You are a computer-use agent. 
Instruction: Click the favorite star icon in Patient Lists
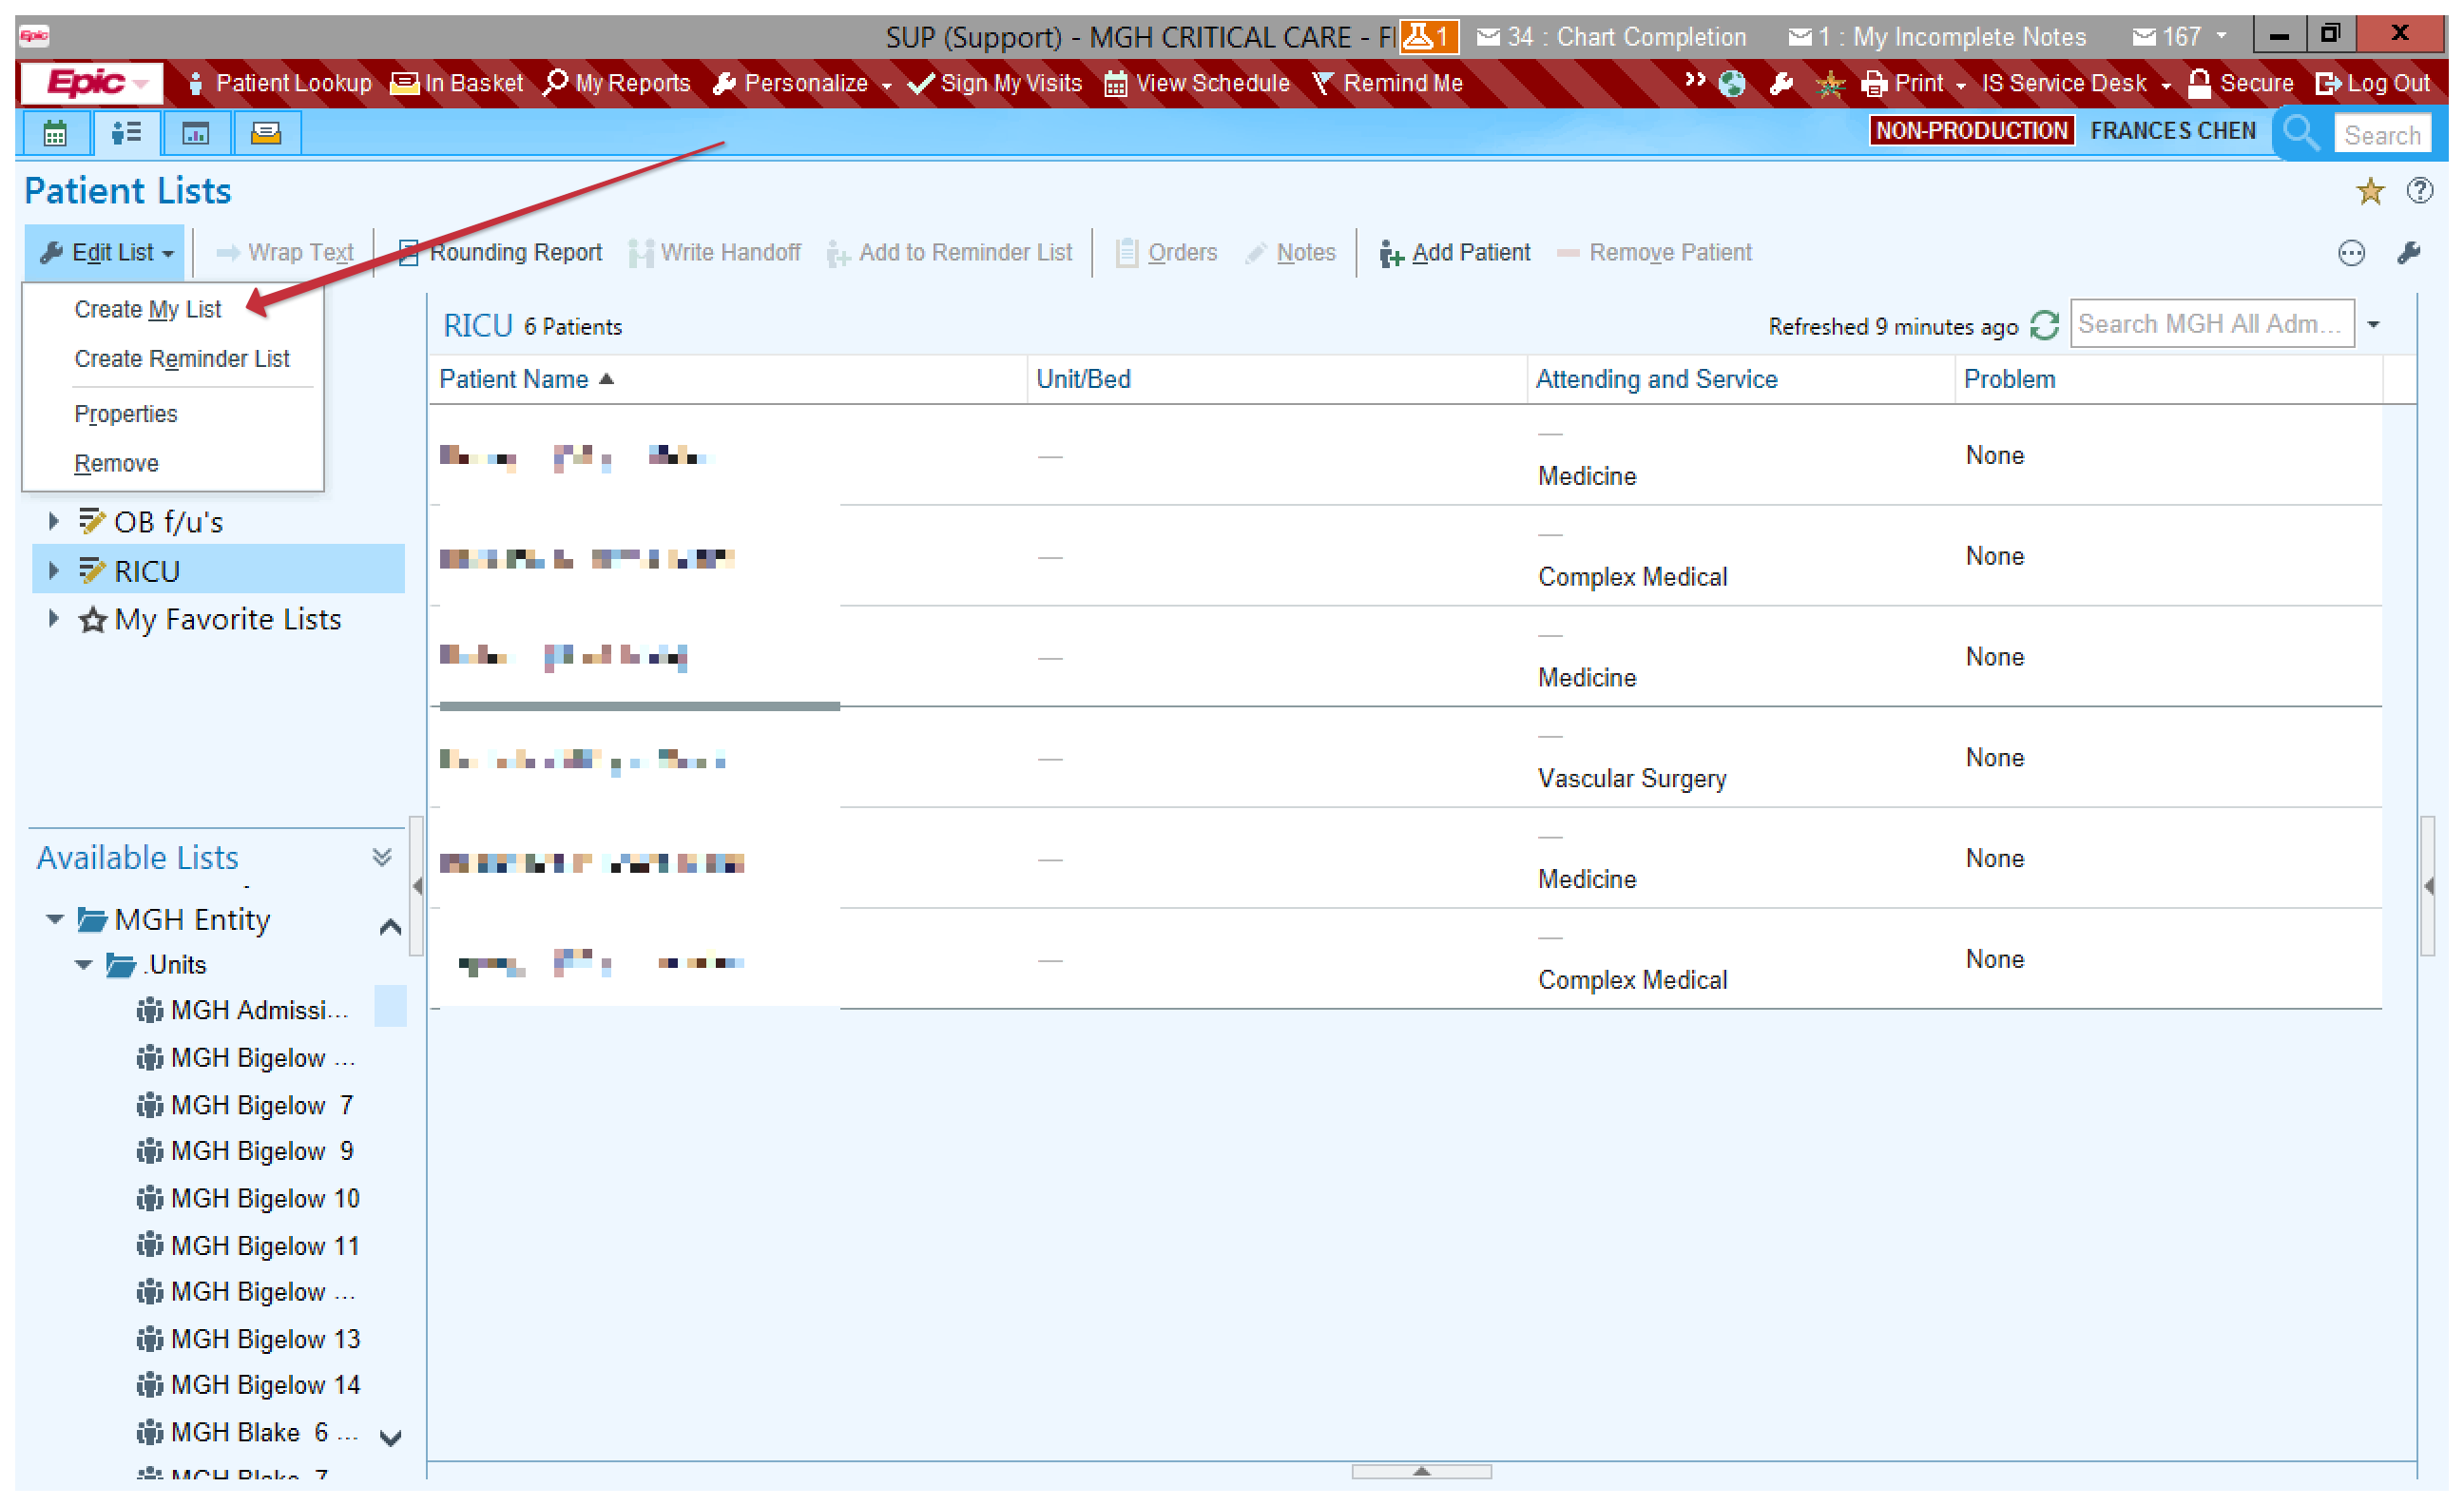[2370, 191]
